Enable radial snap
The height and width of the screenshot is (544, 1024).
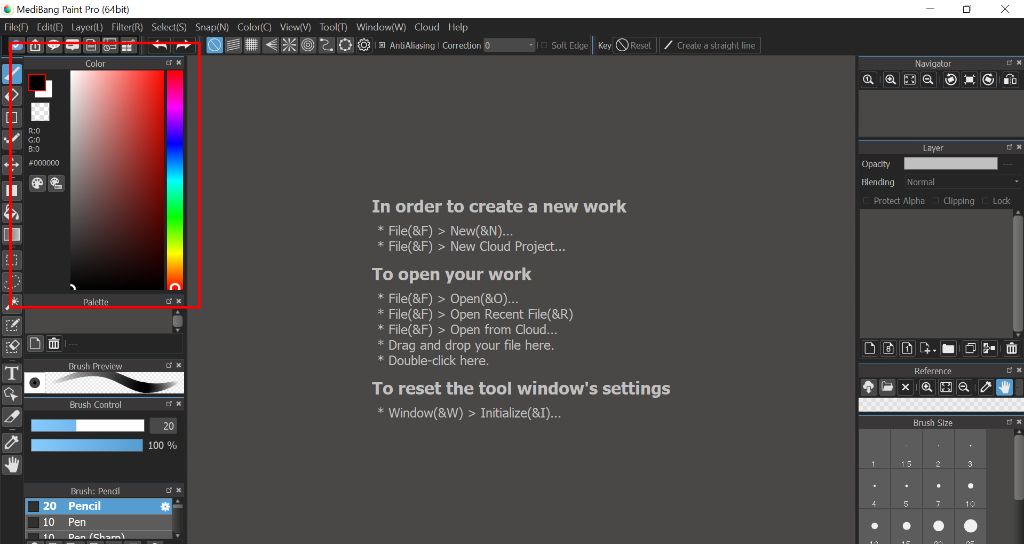click(289, 45)
